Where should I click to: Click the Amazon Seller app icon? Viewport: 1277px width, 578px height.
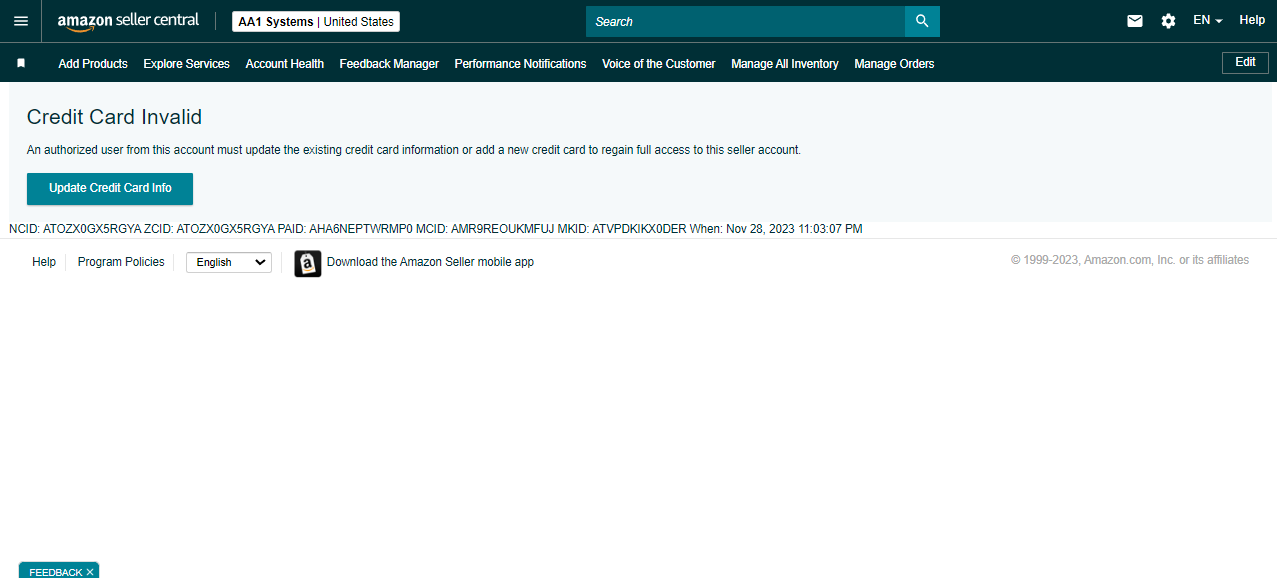tap(308, 263)
